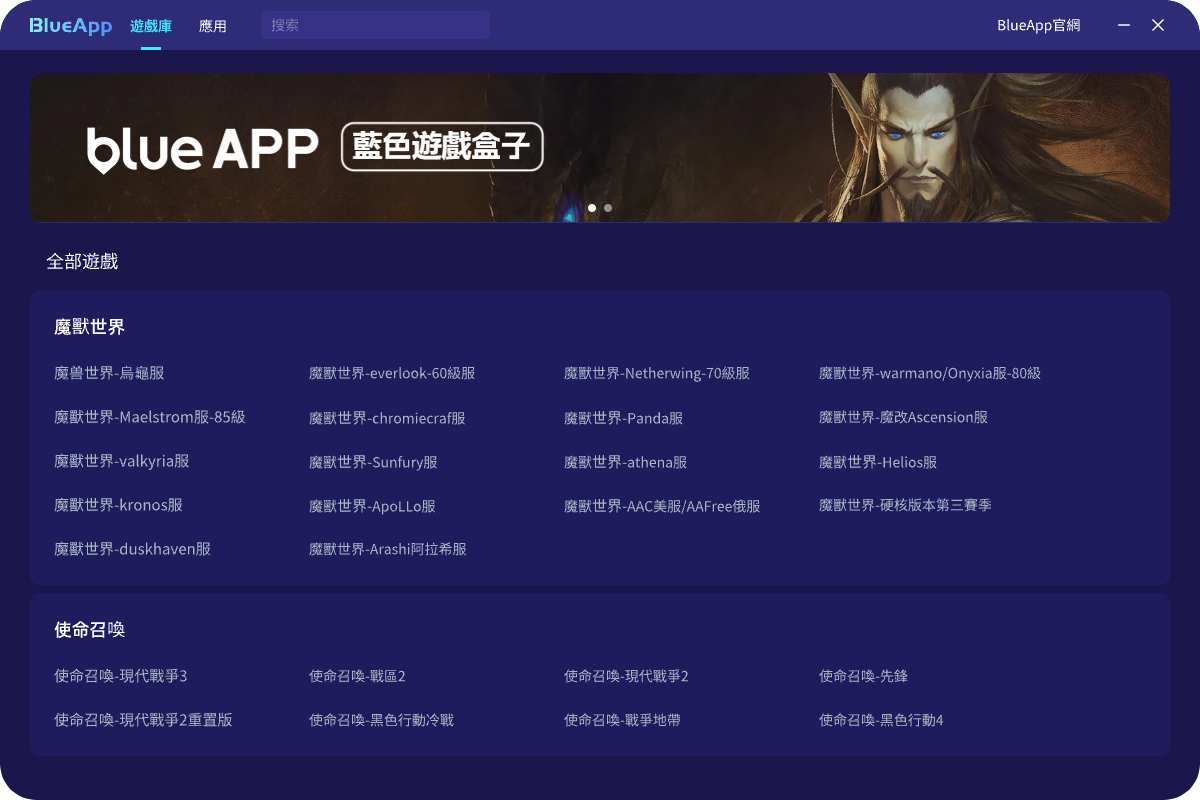1200x800 pixels.
Task: Open 使命召喚-黑色行動4
Action: pyautogui.click(x=881, y=720)
